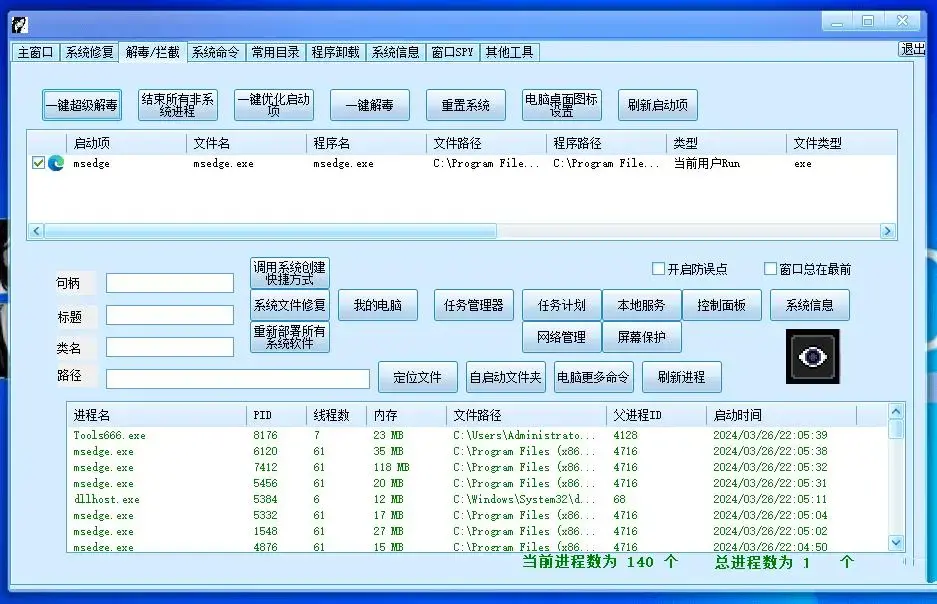Viewport: 937px width, 604px height.
Task: Click the 一键超级解毒 button
Action: coord(81,104)
